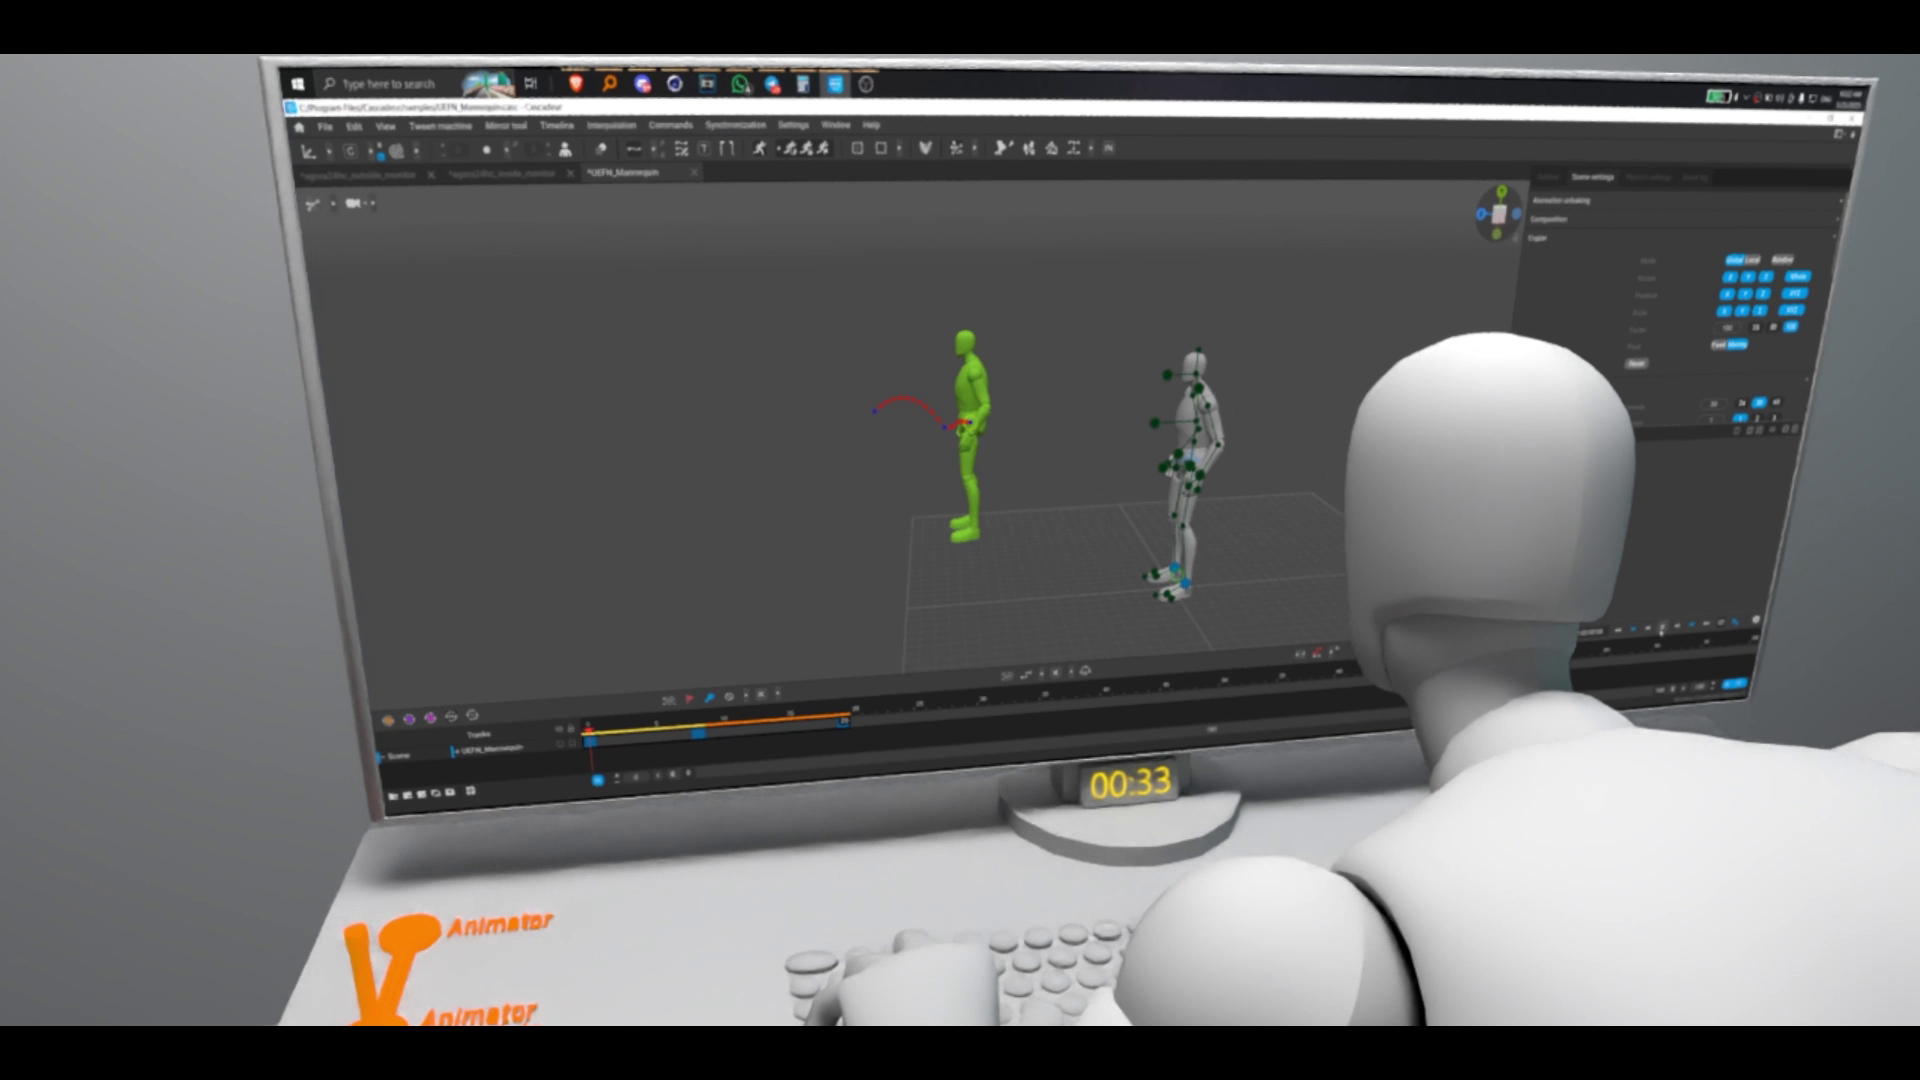The image size is (1920, 1080).
Task: Click the character figure icon in toolbar
Action: pyautogui.click(x=565, y=150)
